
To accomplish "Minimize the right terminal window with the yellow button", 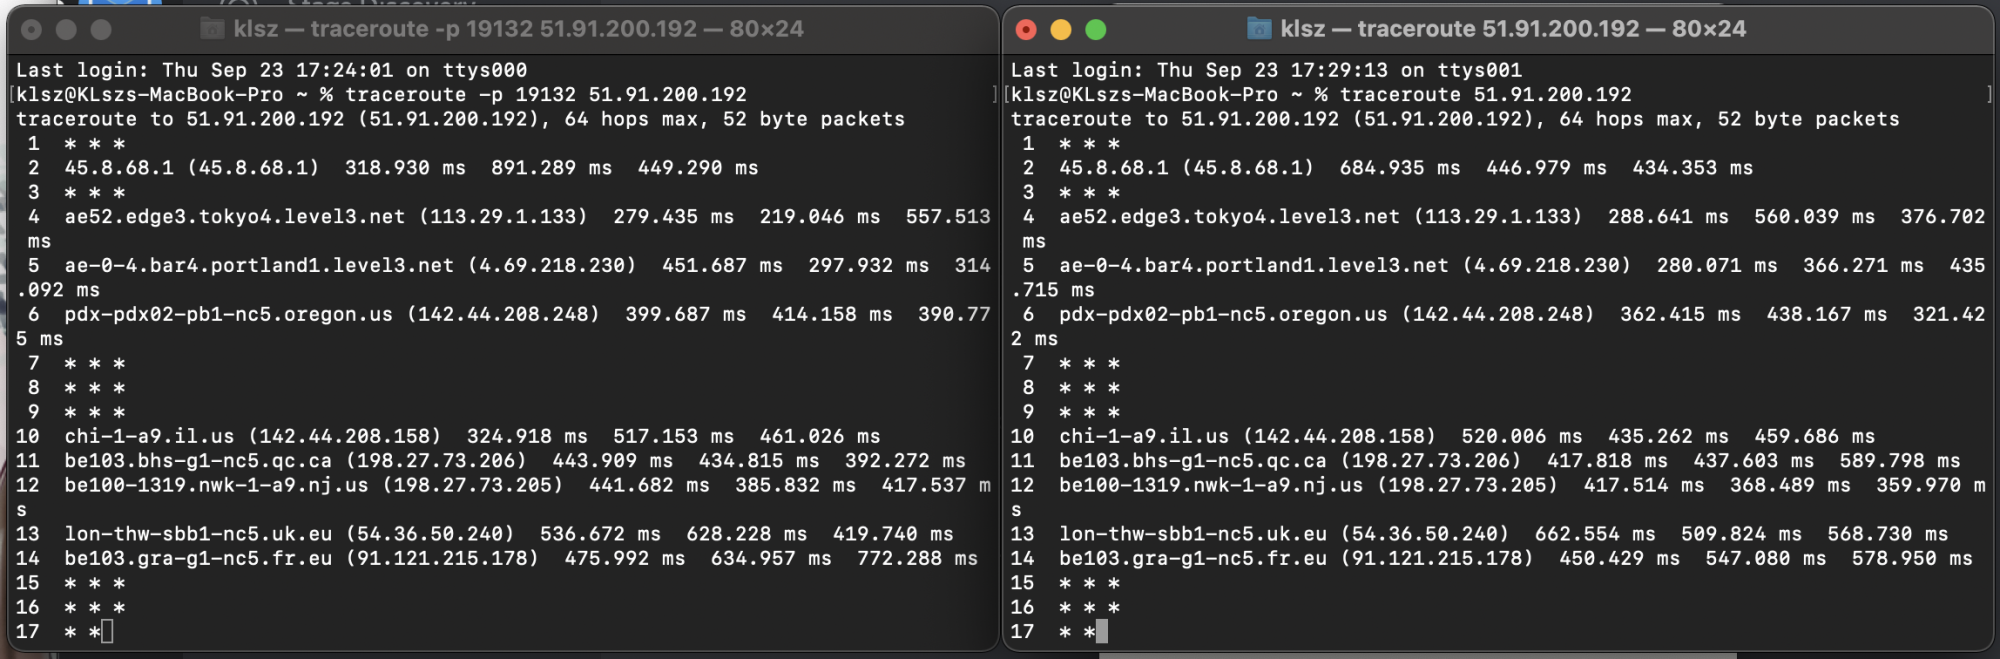I will (x=1061, y=30).
